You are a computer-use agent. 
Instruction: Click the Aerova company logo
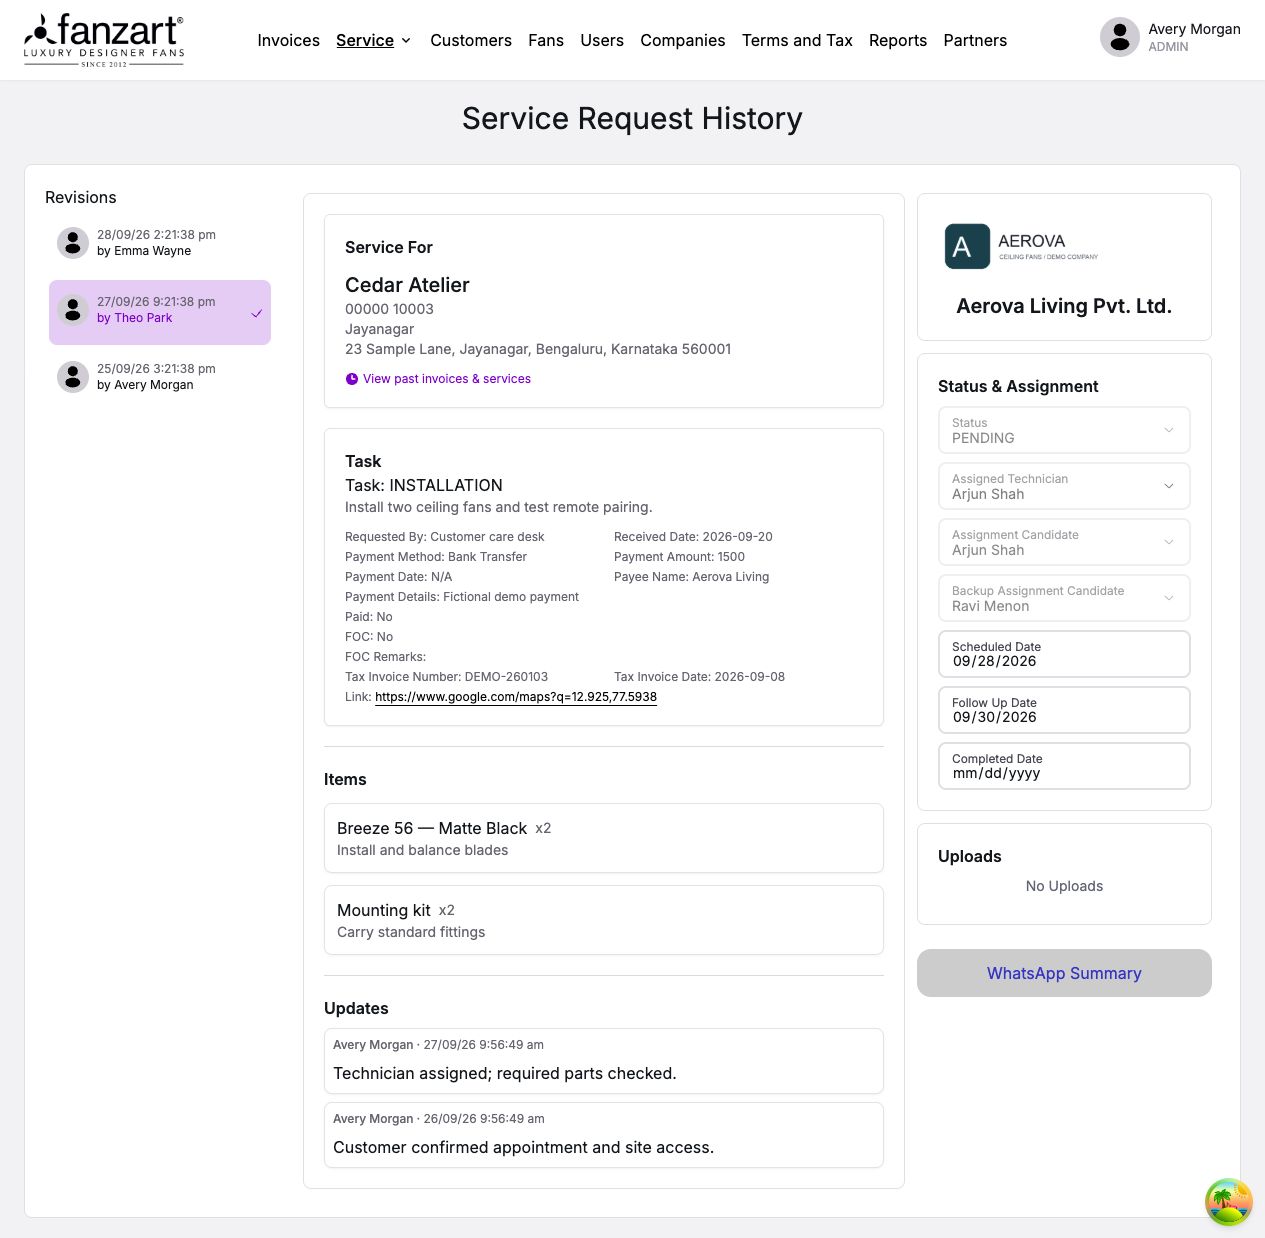[x=1021, y=246]
